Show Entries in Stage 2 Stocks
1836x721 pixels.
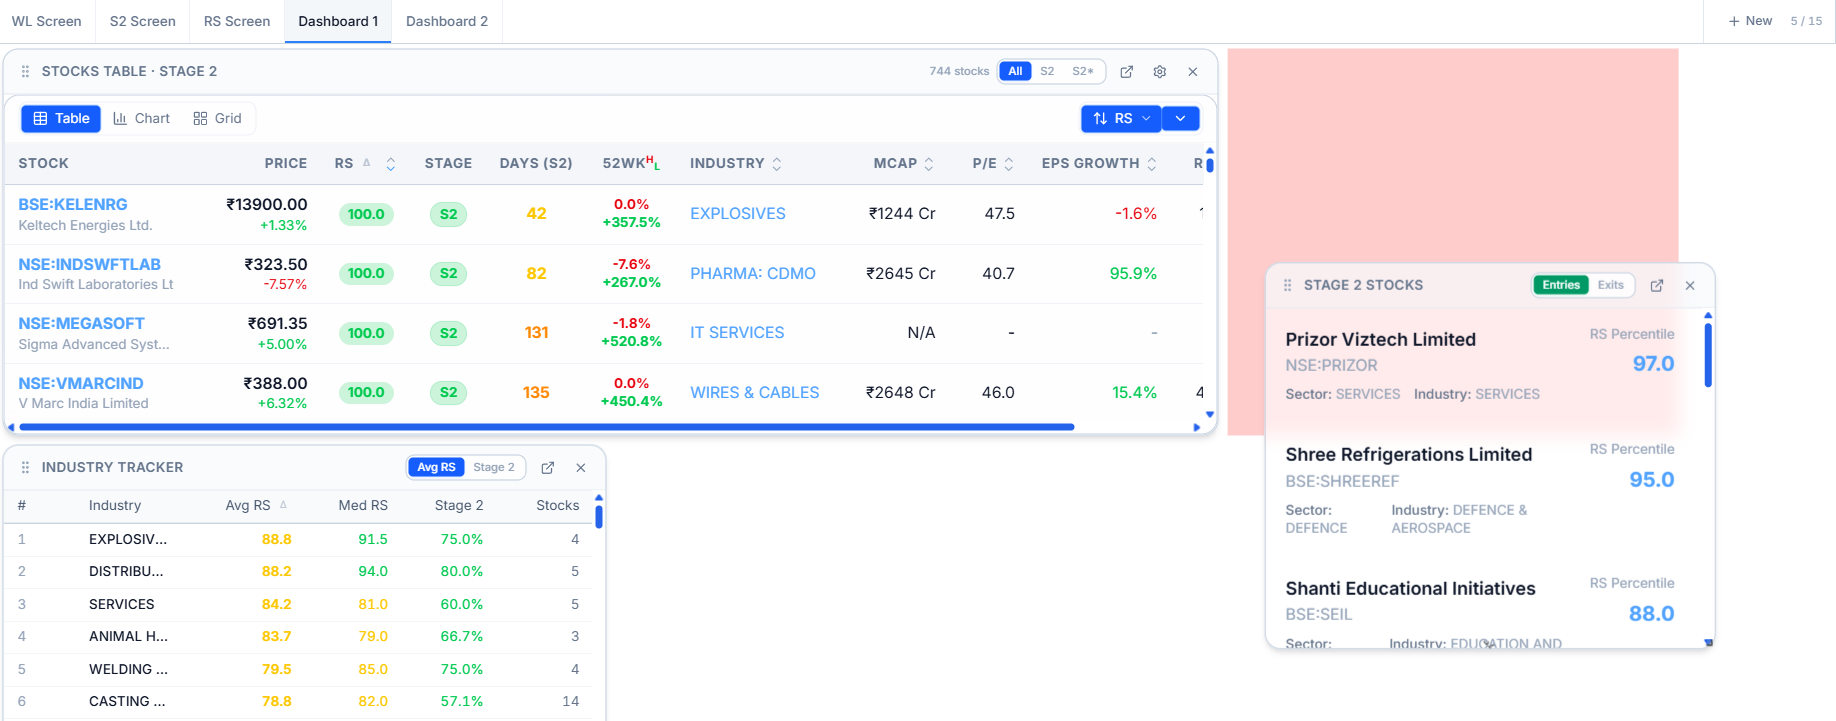(x=1561, y=285)
